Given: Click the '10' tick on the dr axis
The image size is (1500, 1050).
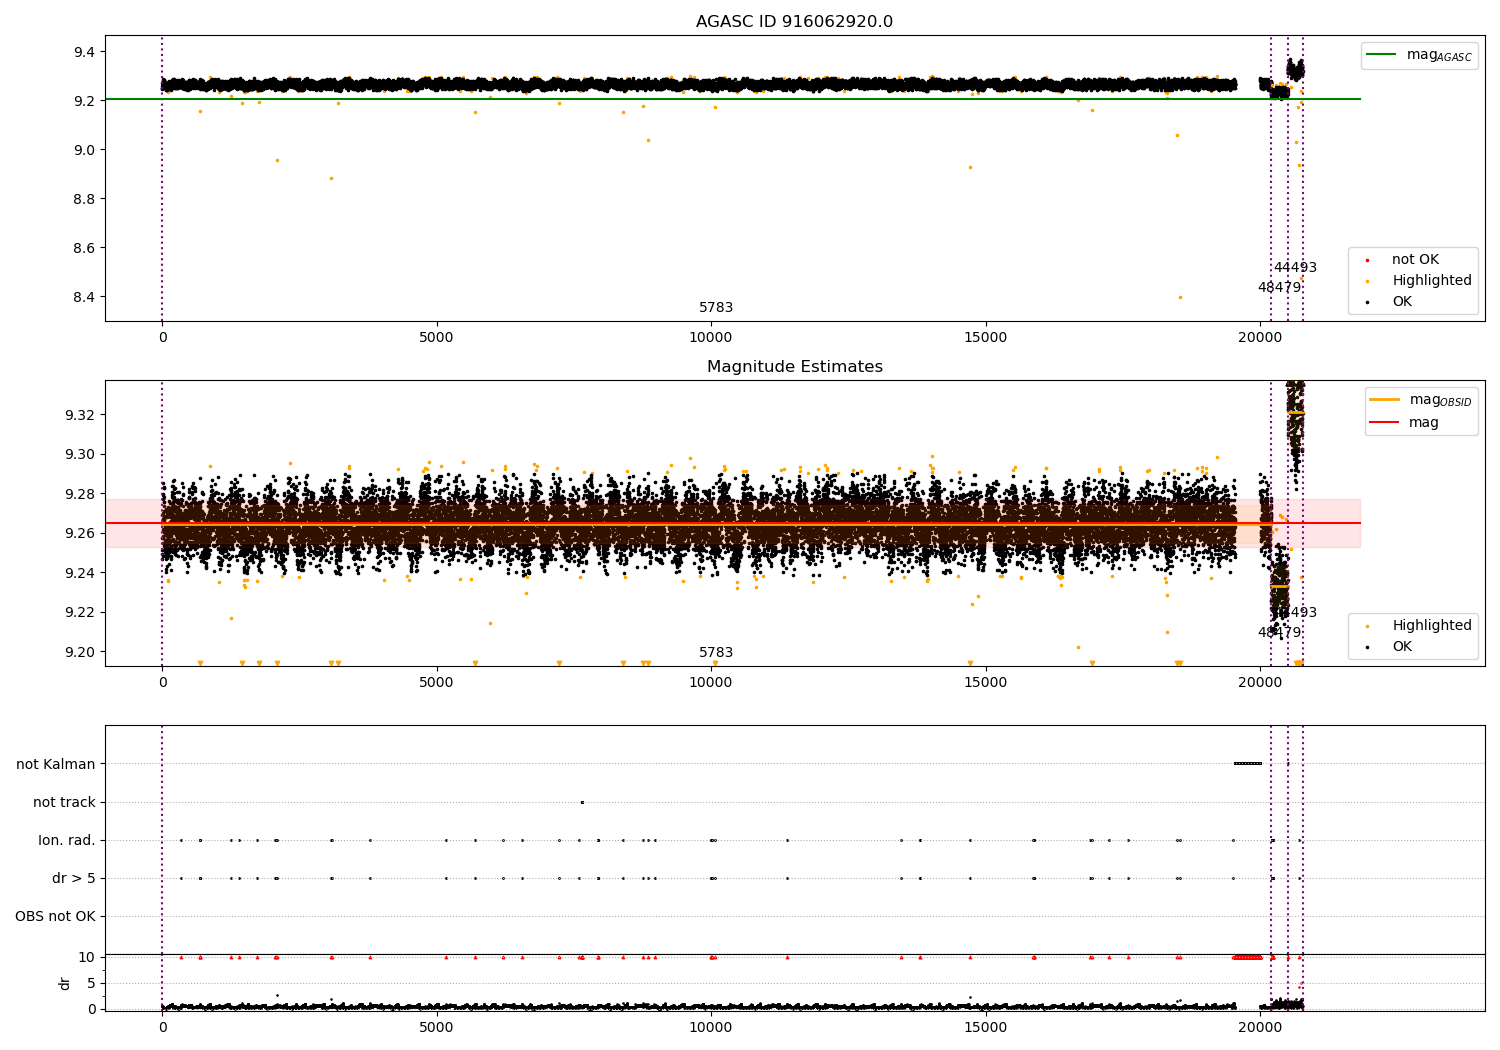Looking at the screenshot, I should 87,957.
